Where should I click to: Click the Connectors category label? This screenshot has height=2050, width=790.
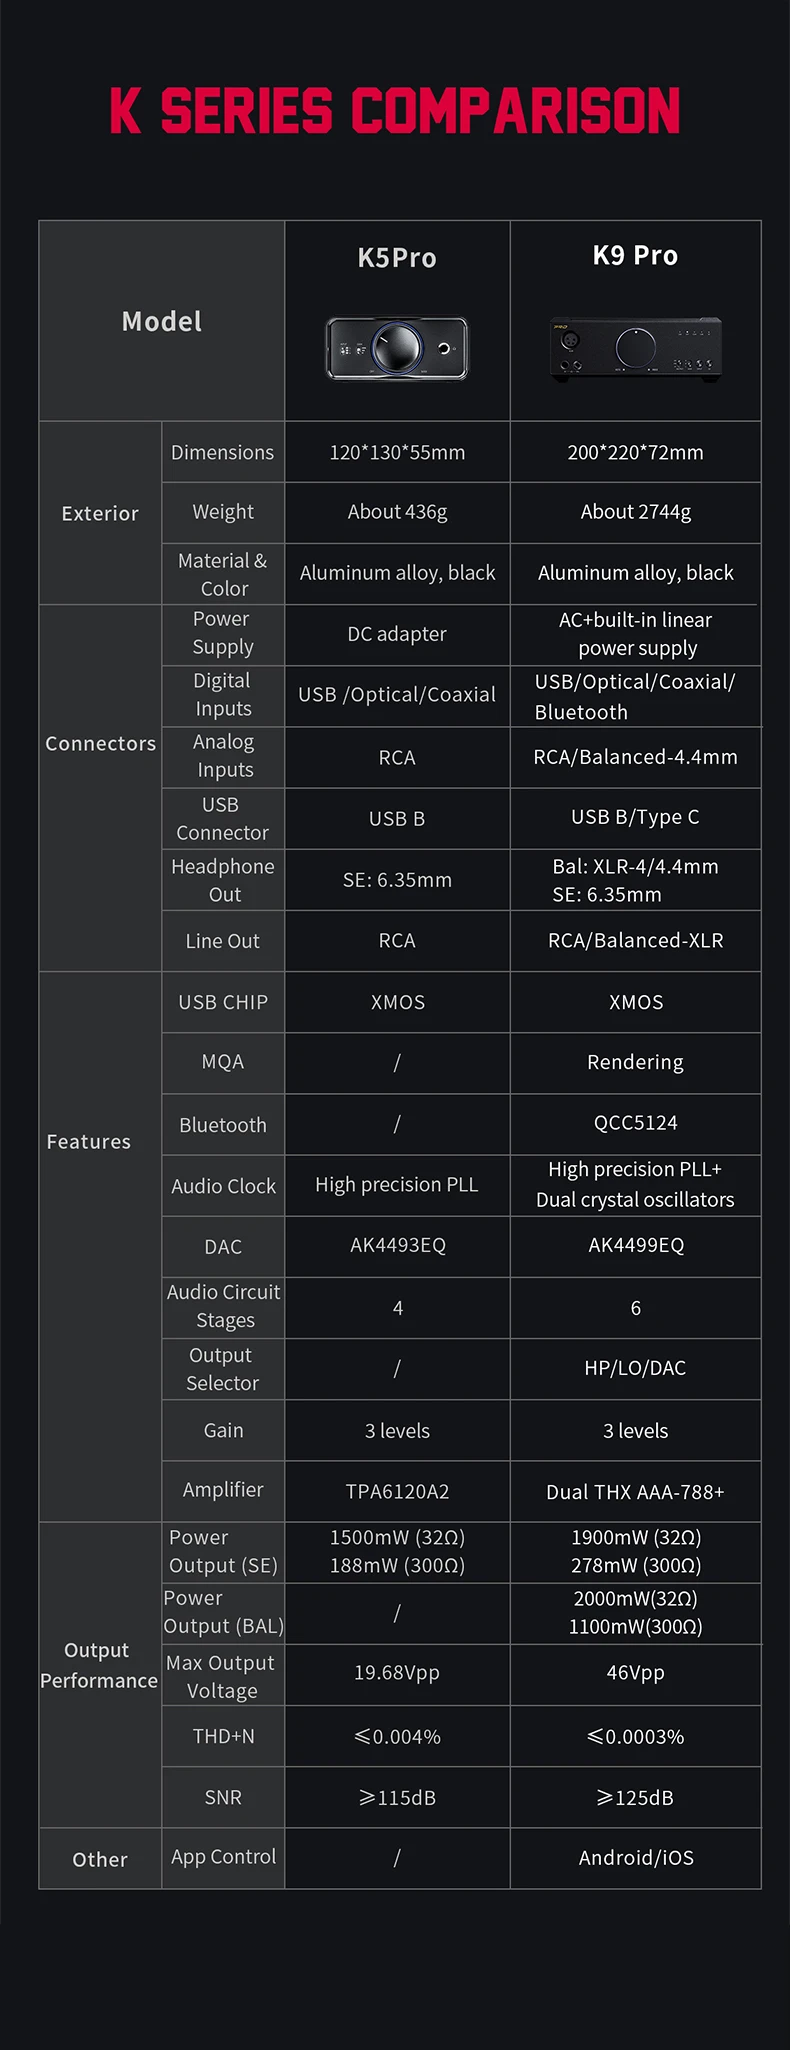tap(100, 743)
